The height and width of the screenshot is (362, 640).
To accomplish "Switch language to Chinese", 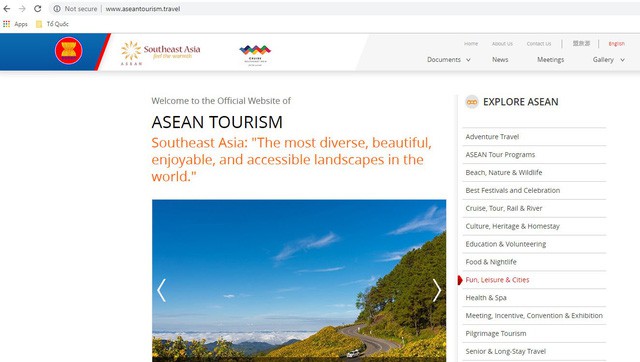I will (x=581, y=43).
